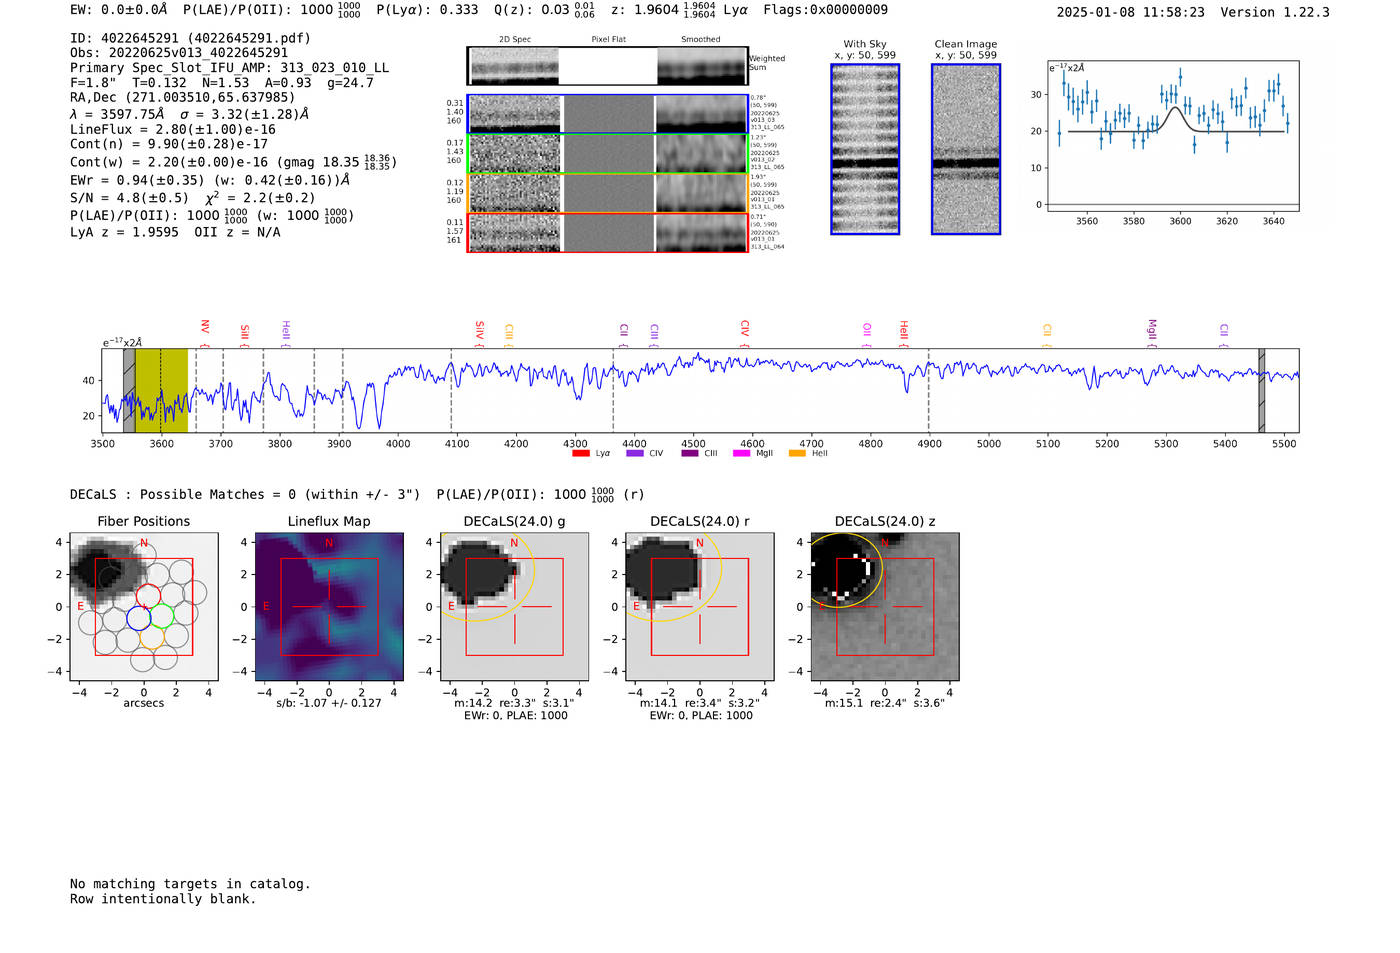The image size is (1400, 953).
Task: Select the green fiber circle in Fiber Positions
Action: coord(162,616)
